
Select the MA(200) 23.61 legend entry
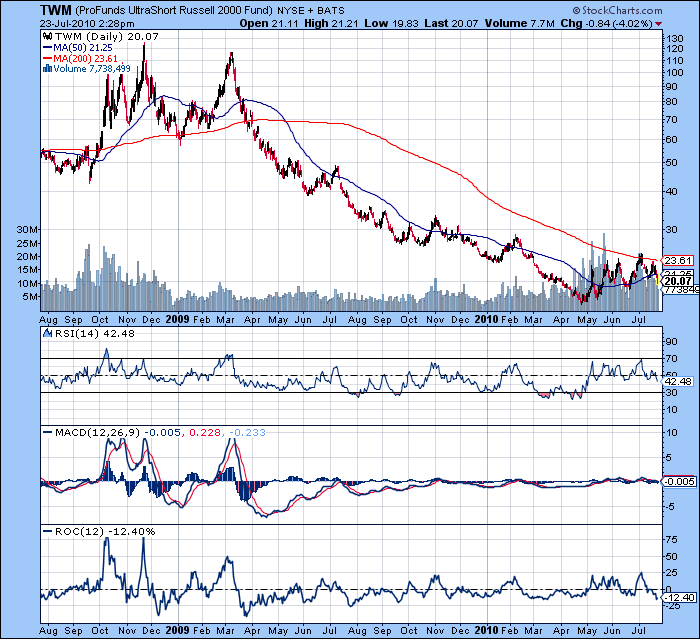[x=80, y=58]
